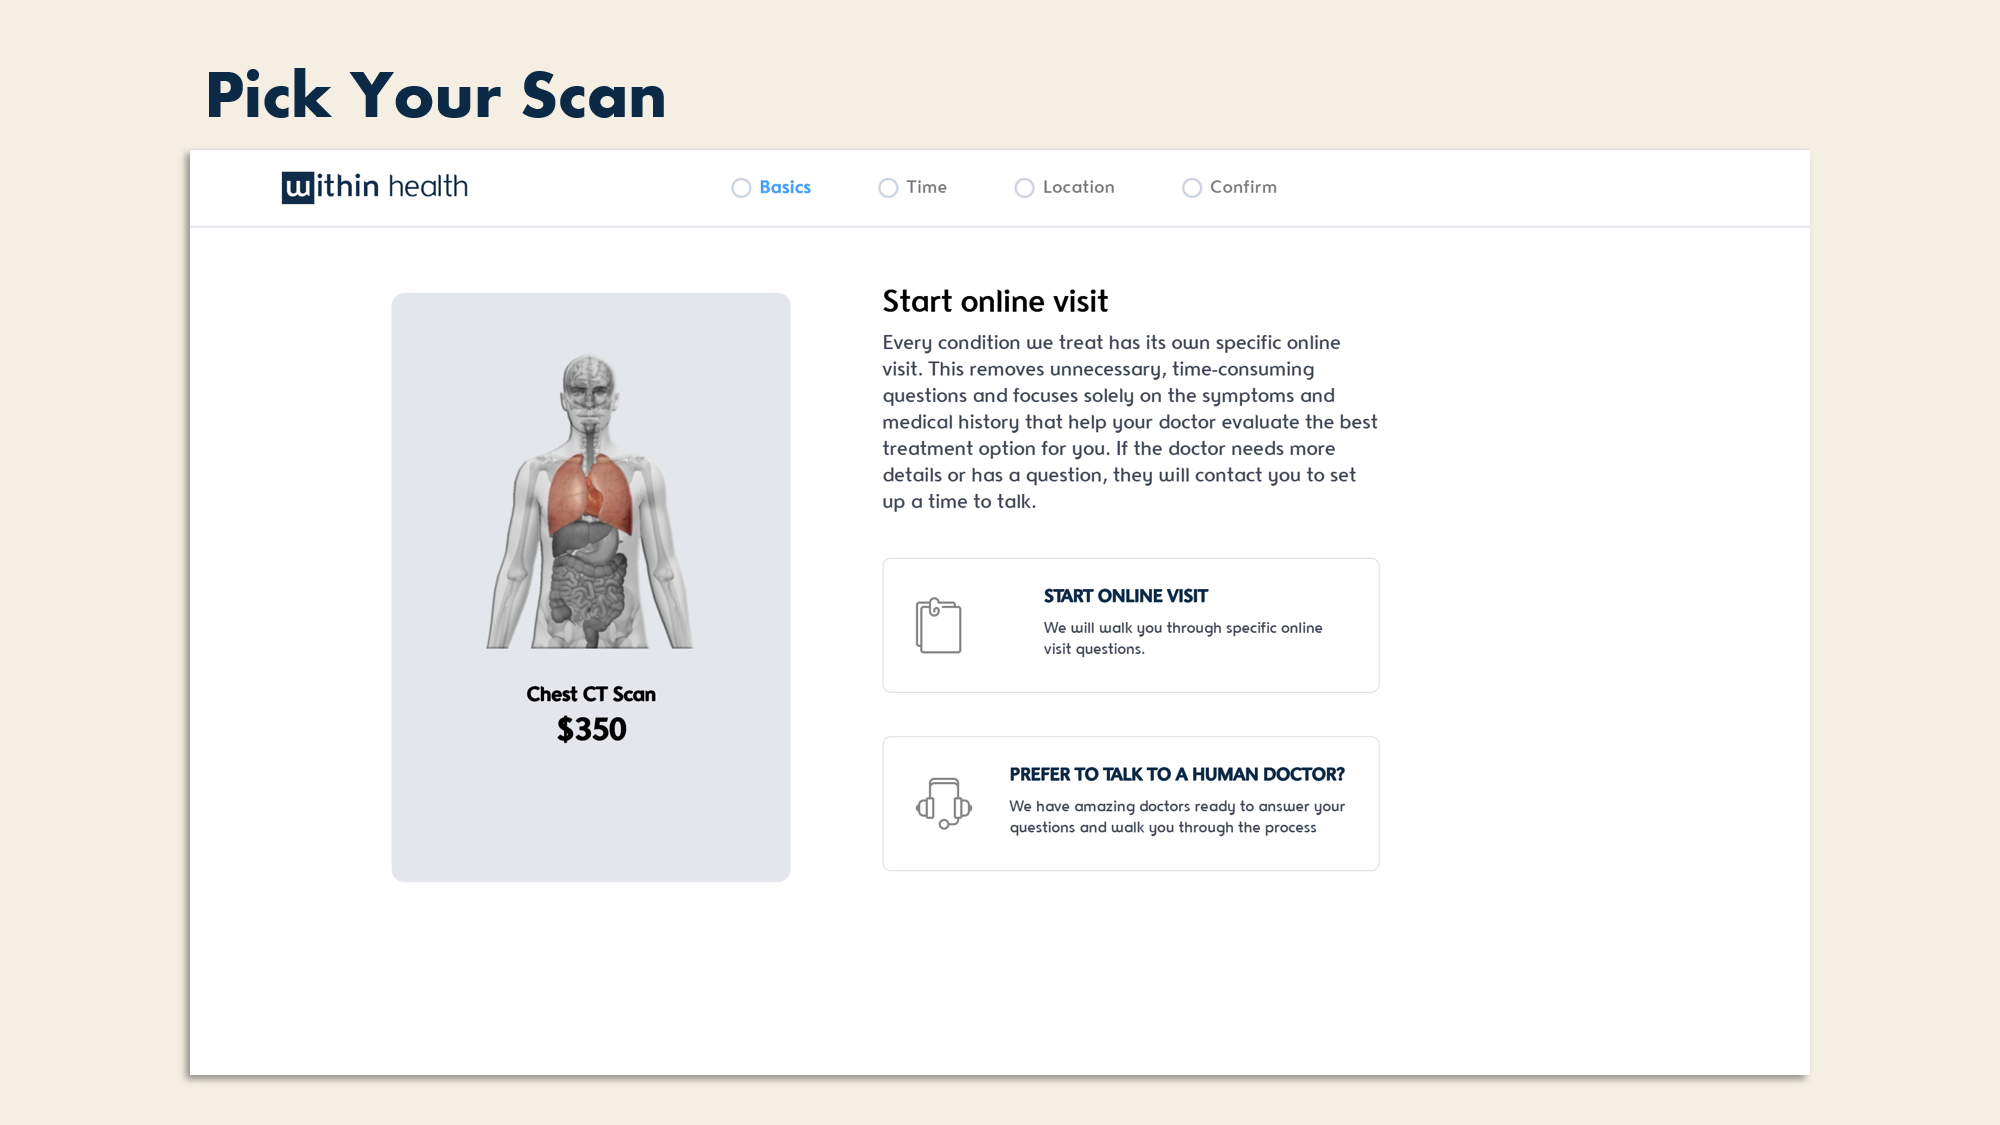This screenshot has height=1125, width=2000.
Task: Select the clipboard icon beside Start Online Visit
Action: (x=938, y=624)
